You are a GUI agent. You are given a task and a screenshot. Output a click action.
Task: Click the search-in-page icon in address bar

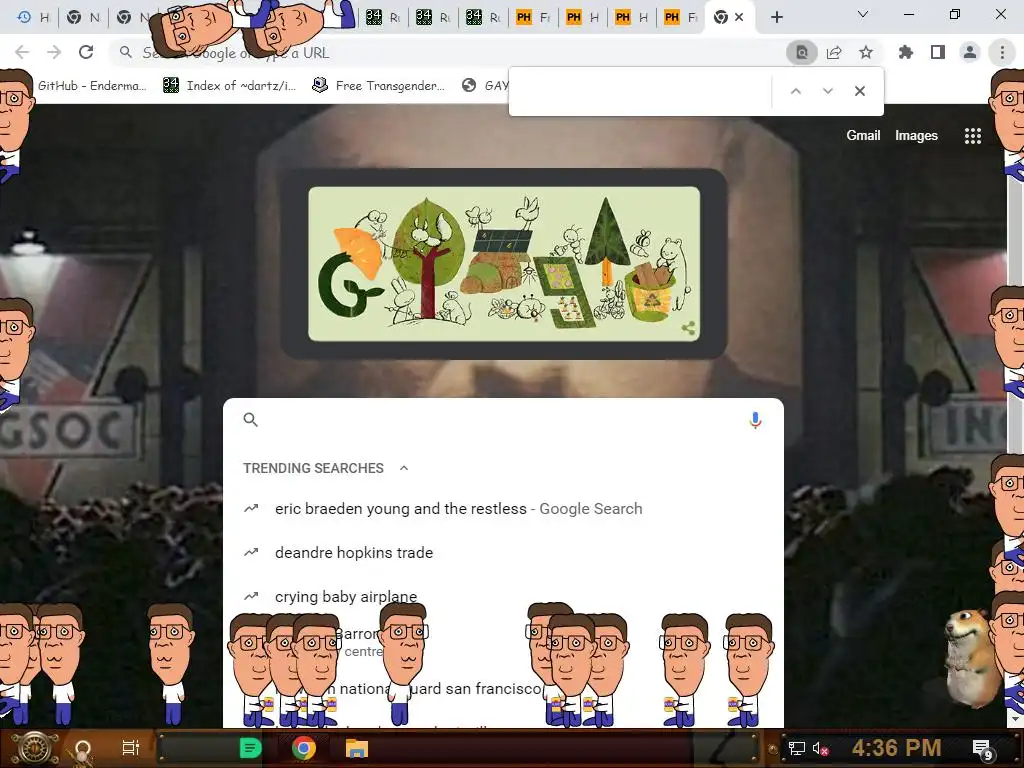tap(802, 52)
